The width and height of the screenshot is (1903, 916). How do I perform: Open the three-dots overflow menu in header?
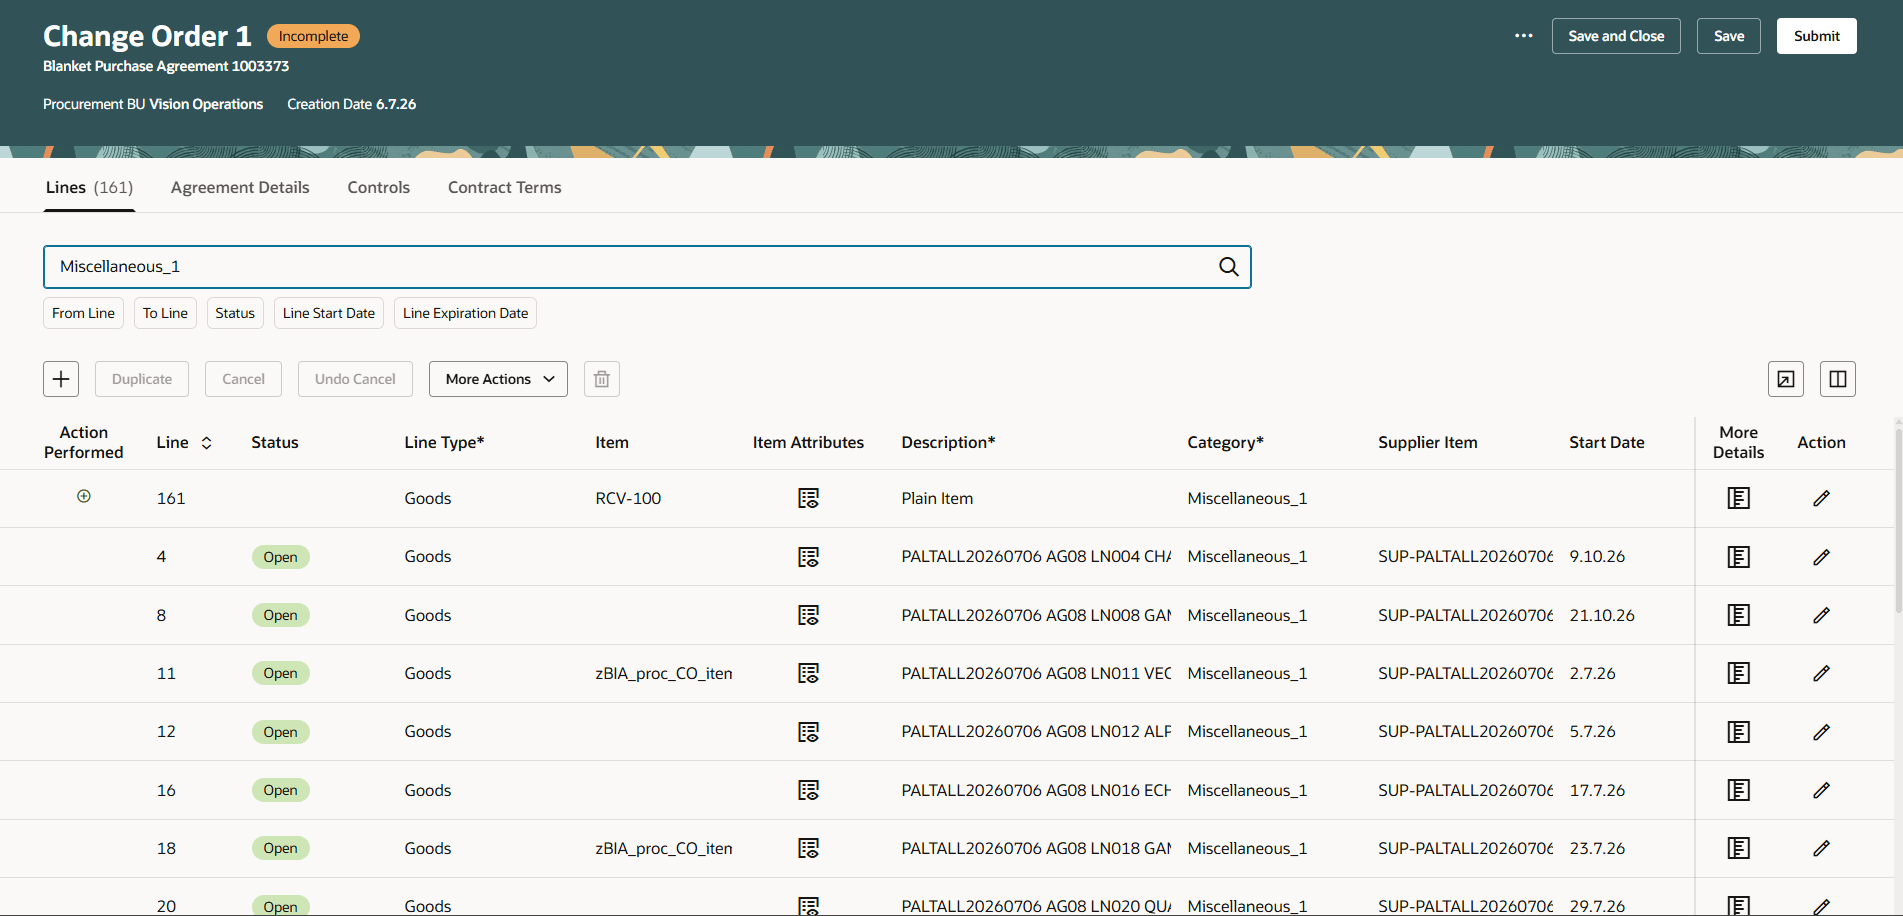[x=1524, y=36]
